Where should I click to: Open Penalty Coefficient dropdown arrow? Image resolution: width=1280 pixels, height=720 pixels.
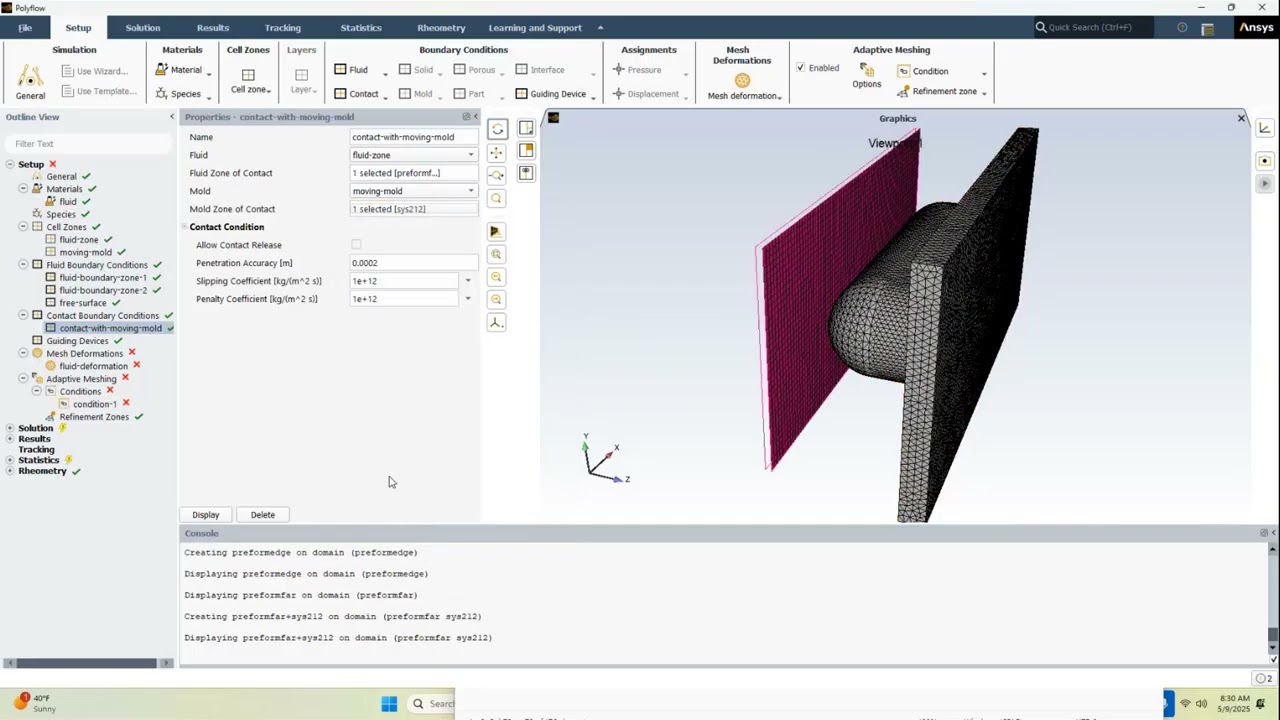[x=468, y=299]
